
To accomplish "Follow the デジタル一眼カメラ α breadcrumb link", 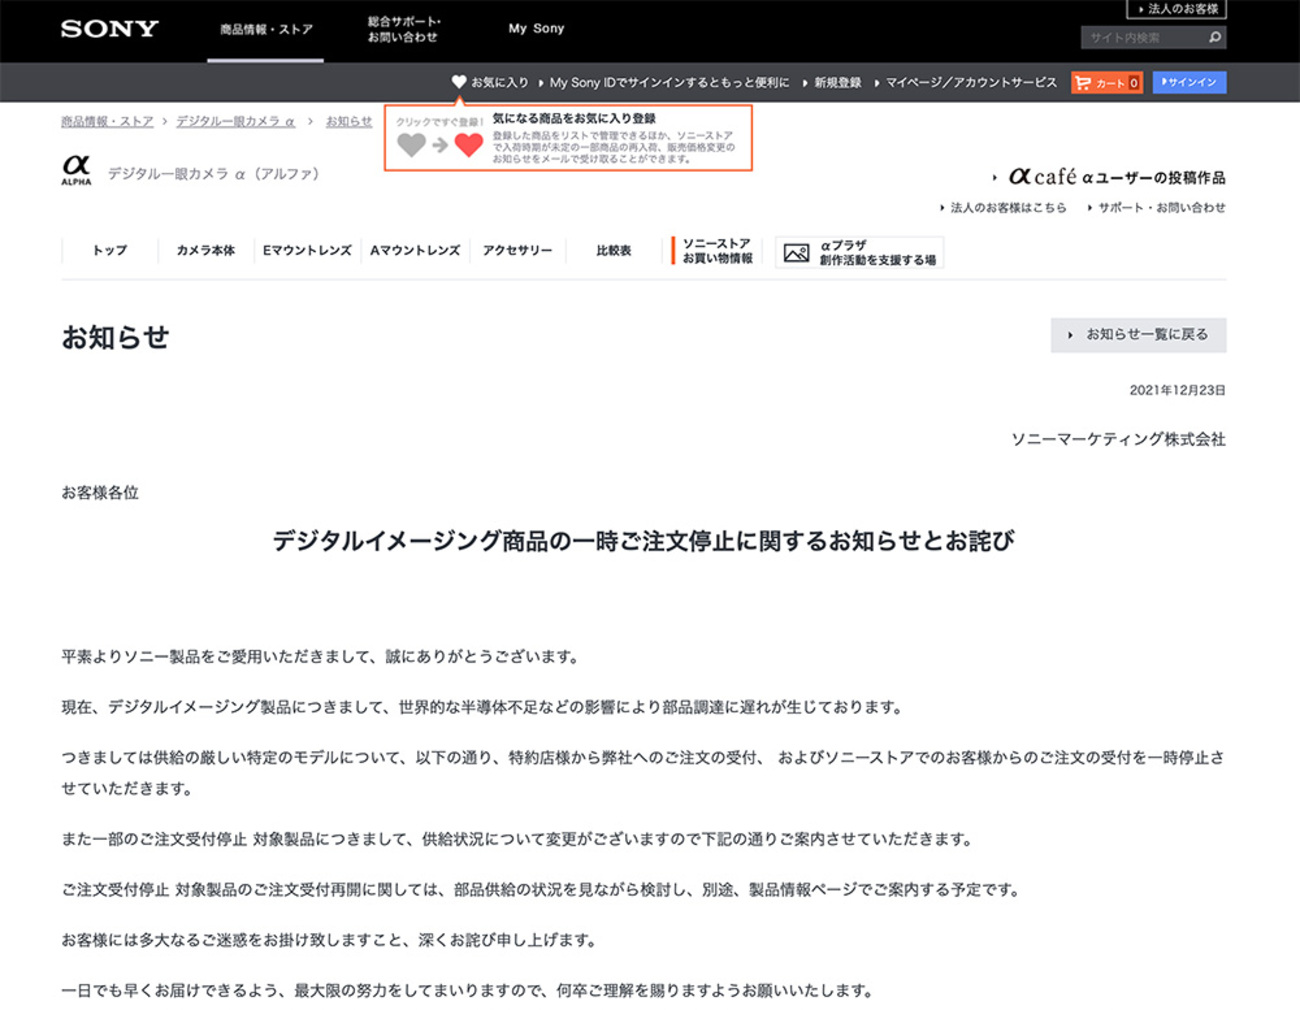I will (x=235, y=121).
